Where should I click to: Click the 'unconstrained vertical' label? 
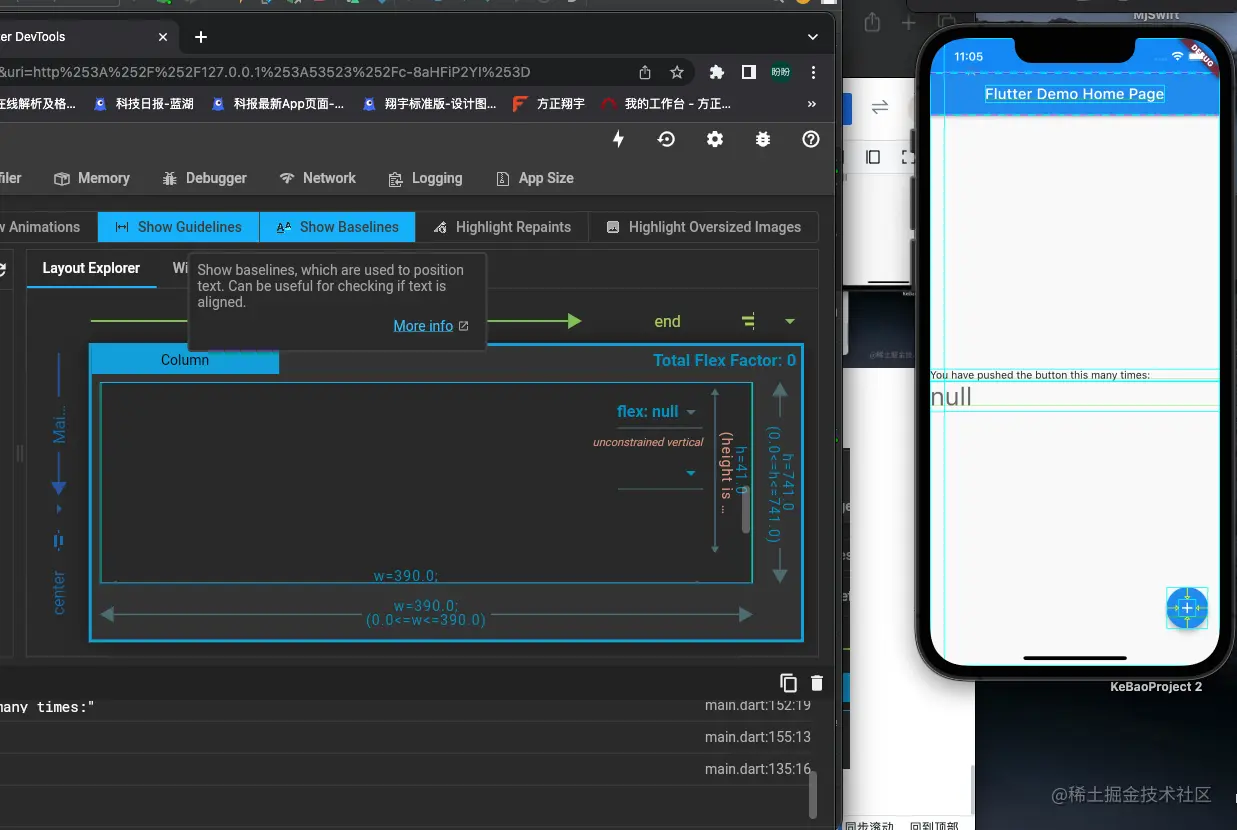click(648, 442)
